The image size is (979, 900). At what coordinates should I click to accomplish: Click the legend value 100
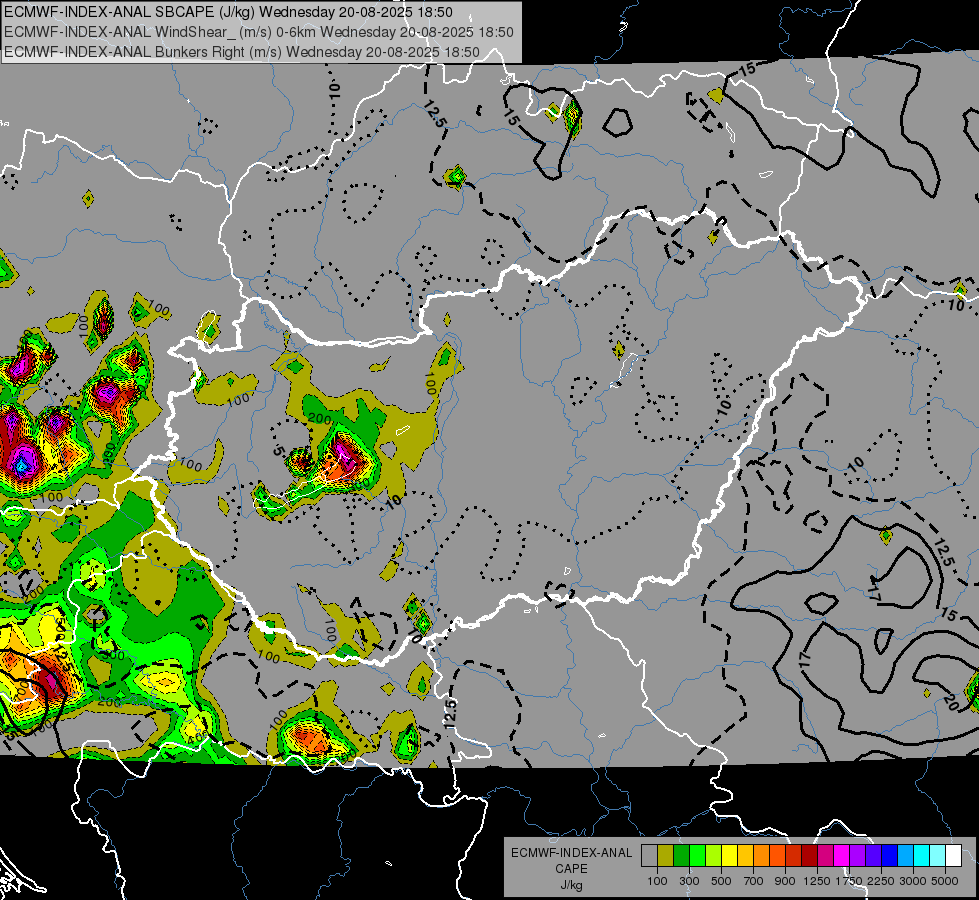(657, 881)
